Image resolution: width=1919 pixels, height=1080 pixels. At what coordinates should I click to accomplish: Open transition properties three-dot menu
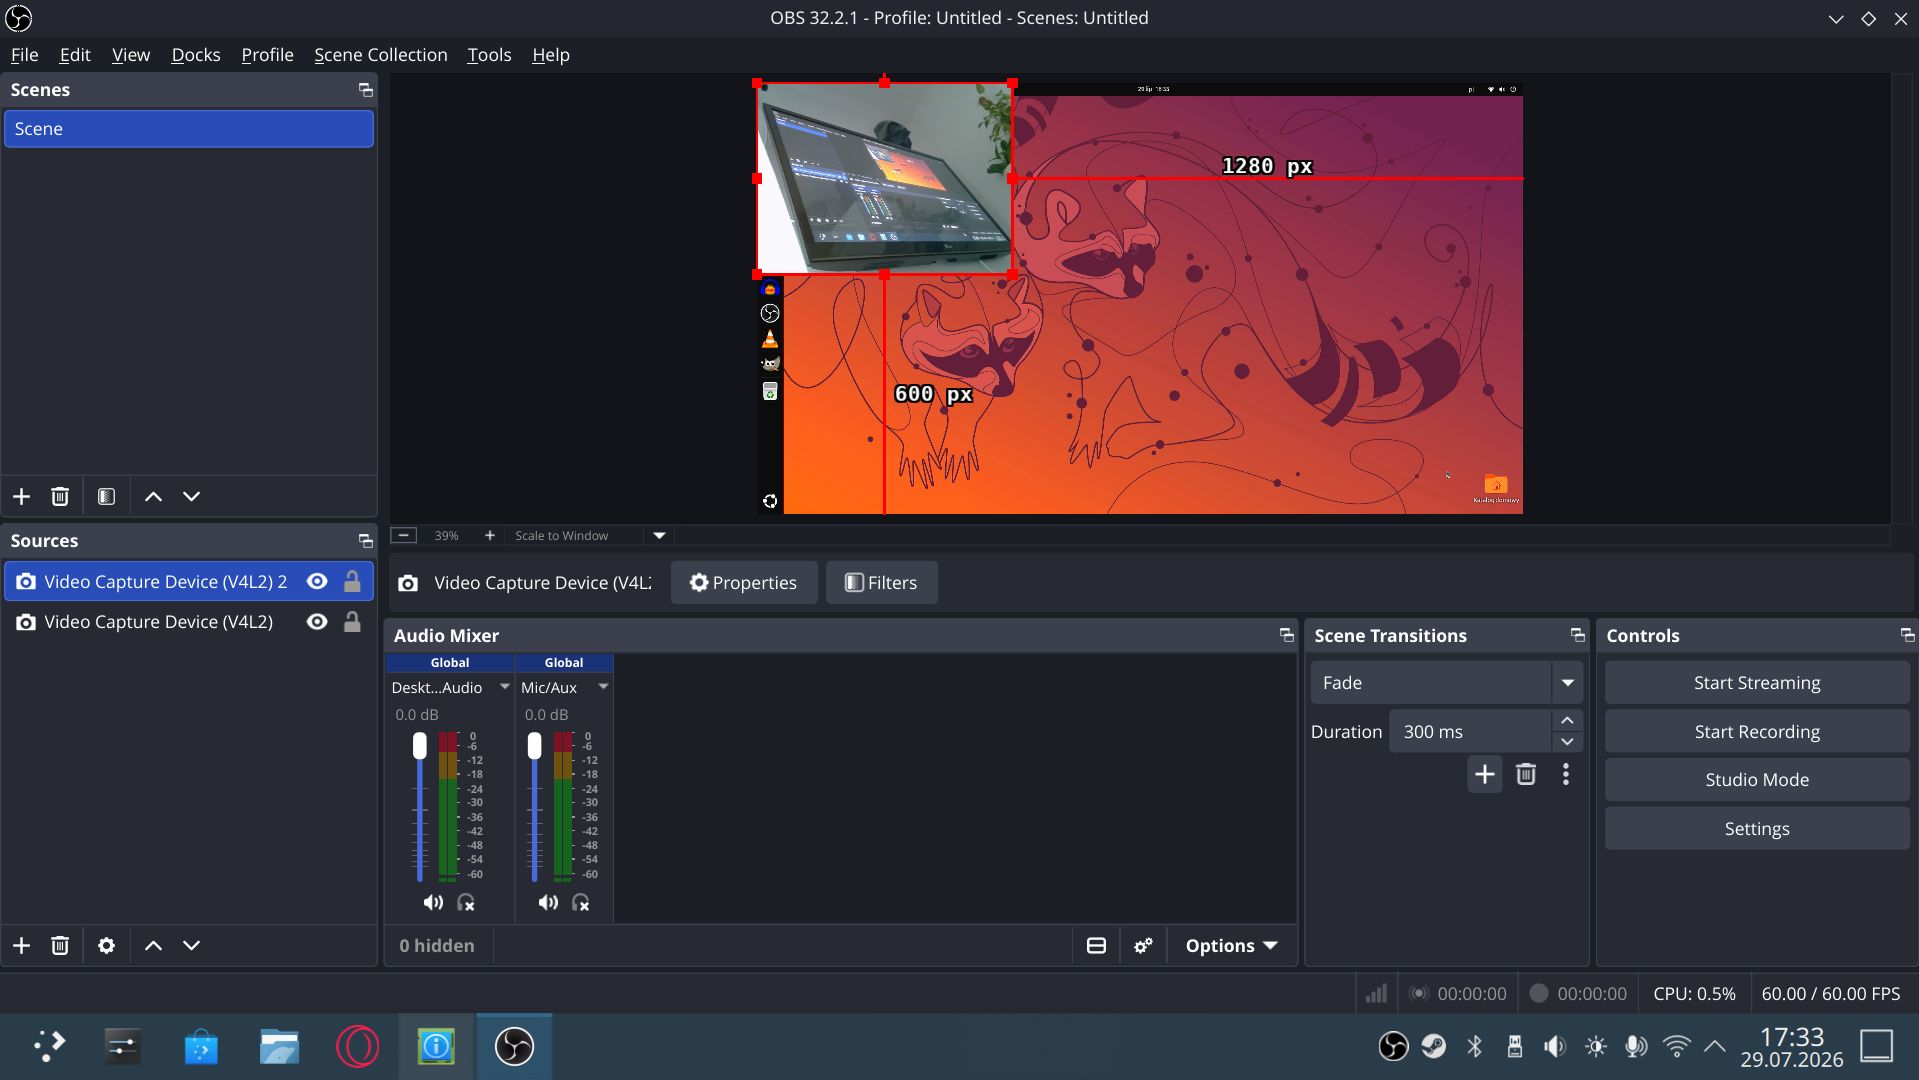click(1565, 774)
